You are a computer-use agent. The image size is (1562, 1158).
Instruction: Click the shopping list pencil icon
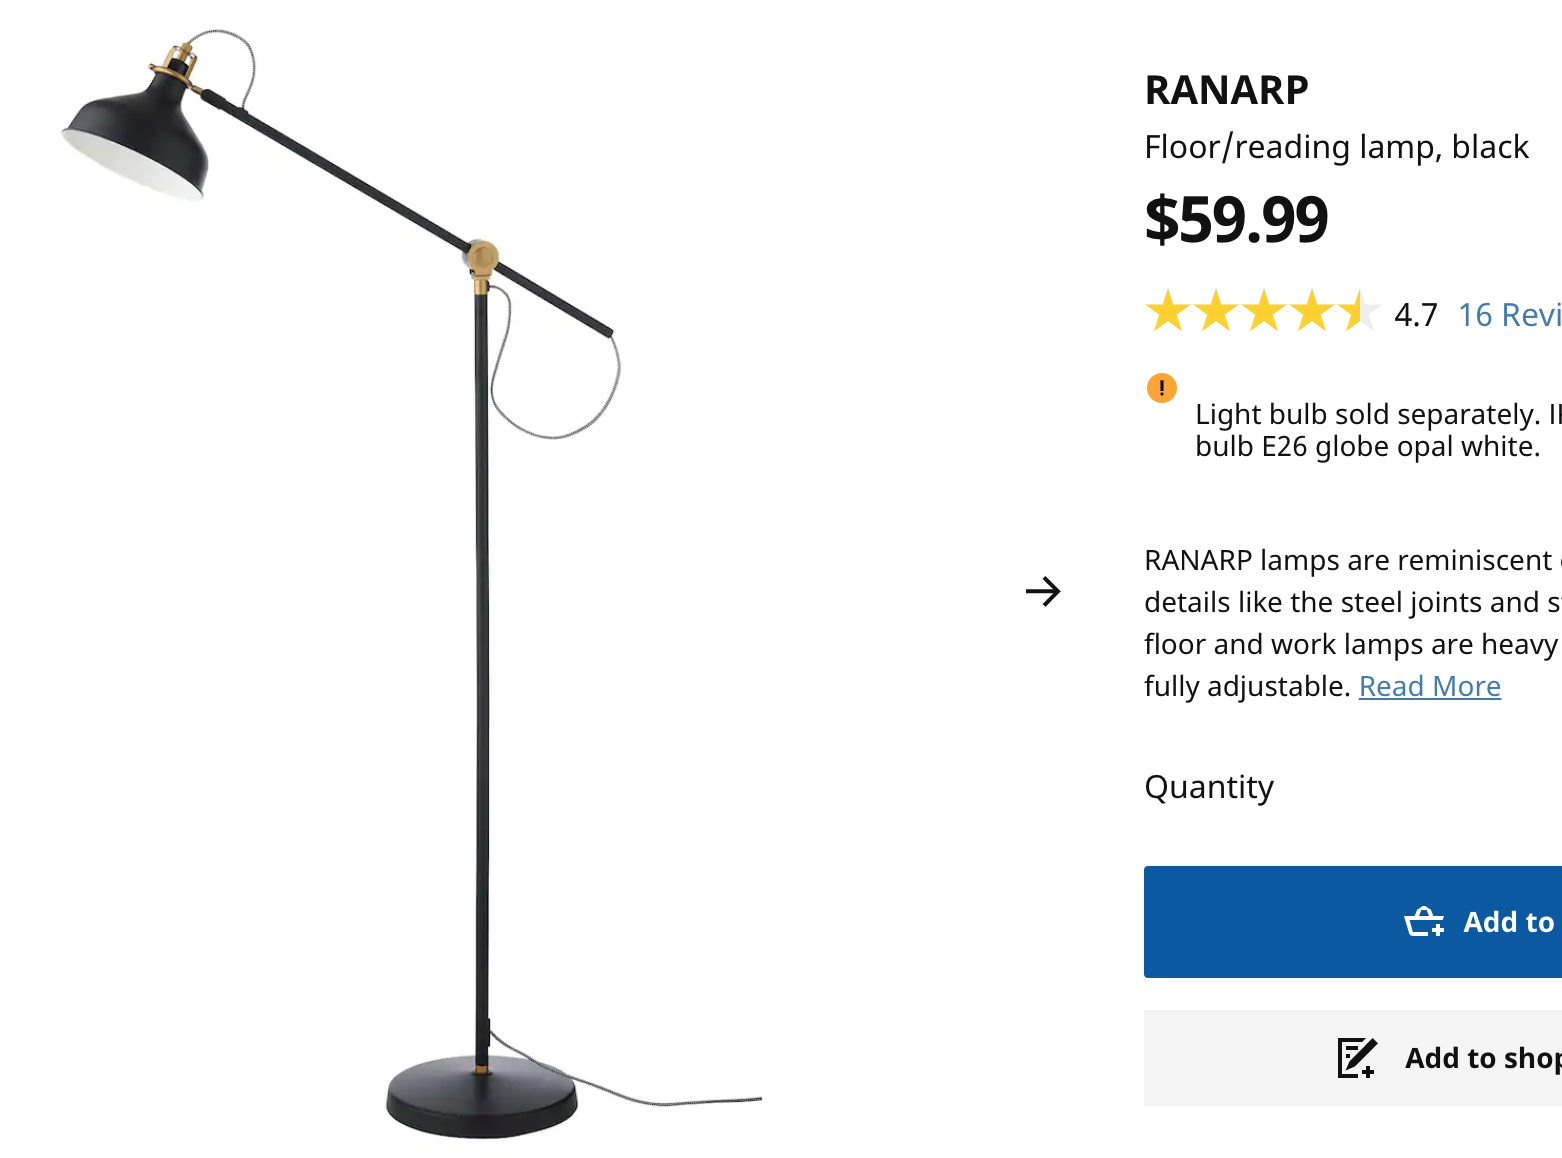[x=1357, y=1058]
